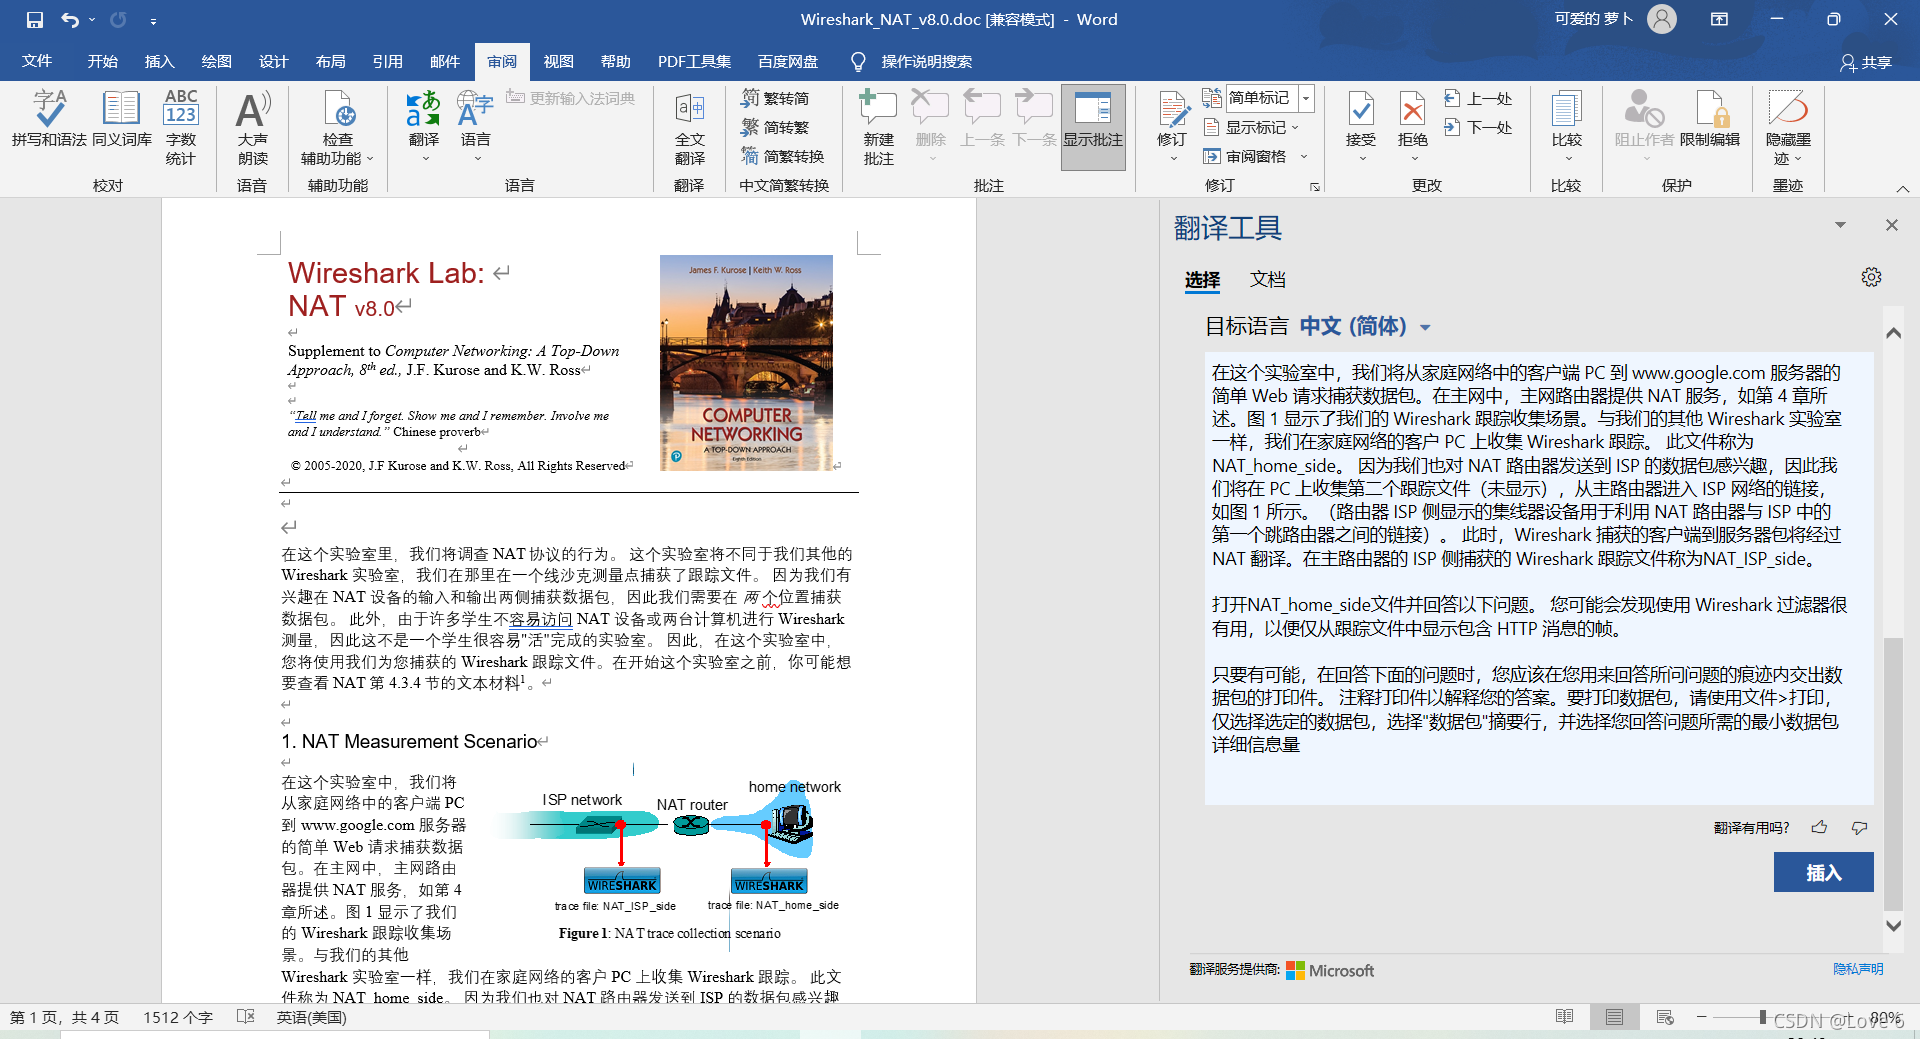The height and width of the screenshot is (1039, 1920).
Task: Open Chinese conversion options (简繁转换)
Action: [x=783, y=156]
